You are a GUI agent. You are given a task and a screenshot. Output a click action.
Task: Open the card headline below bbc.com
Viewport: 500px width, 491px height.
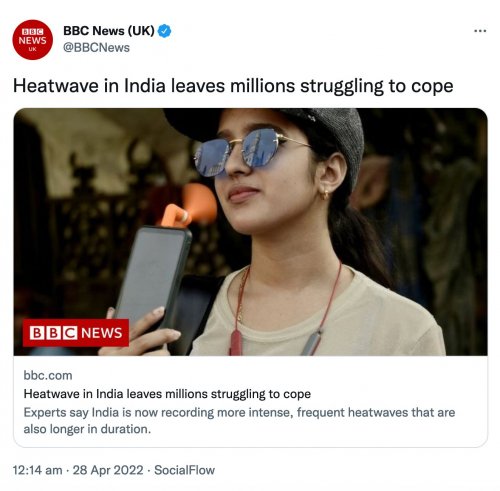pos(167,394)
